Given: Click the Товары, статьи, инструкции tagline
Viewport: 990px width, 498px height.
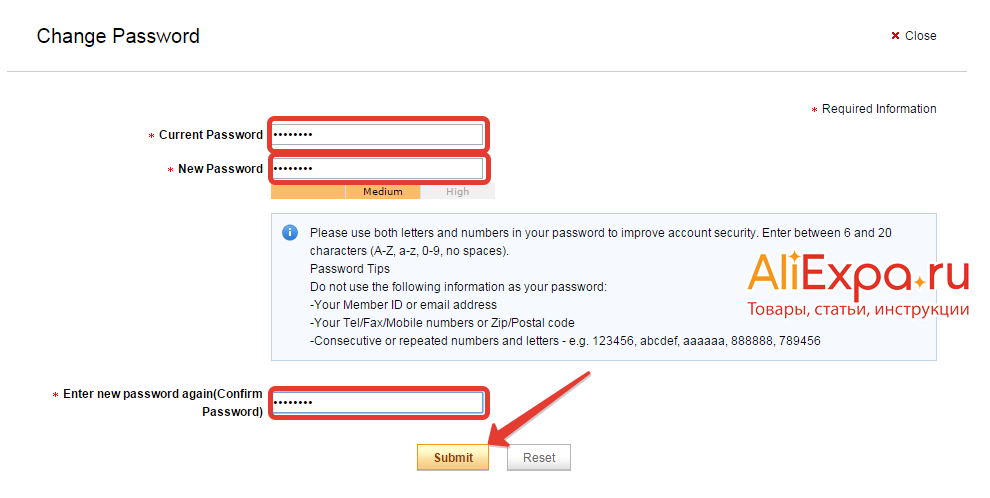Looking at the screenshot, I should click(x=858, y=310).
